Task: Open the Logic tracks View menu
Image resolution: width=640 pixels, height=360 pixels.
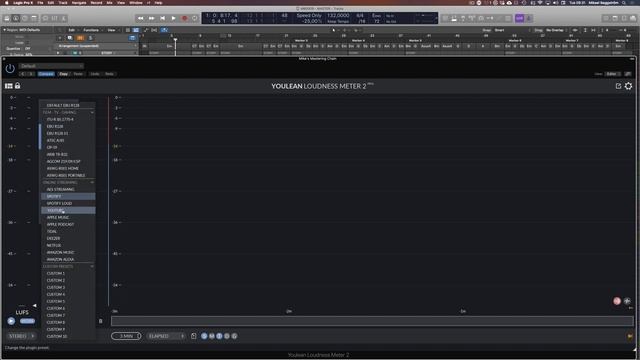Action: [x=112, y=30]
